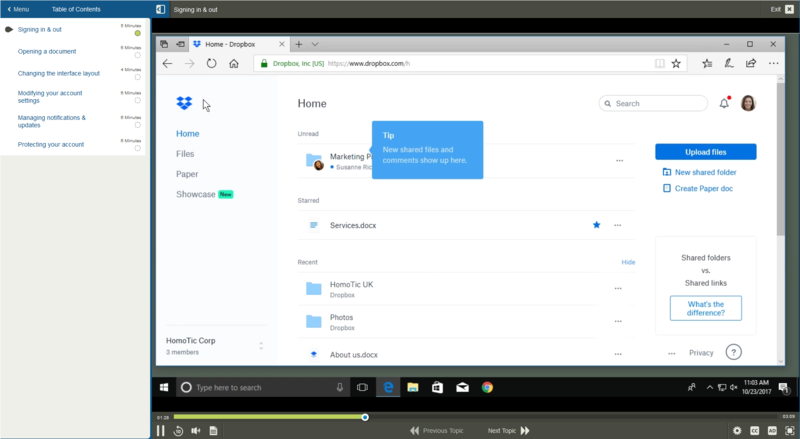Toggle closed captions CC
Viewport: 800px width, 439px height.
755,431
